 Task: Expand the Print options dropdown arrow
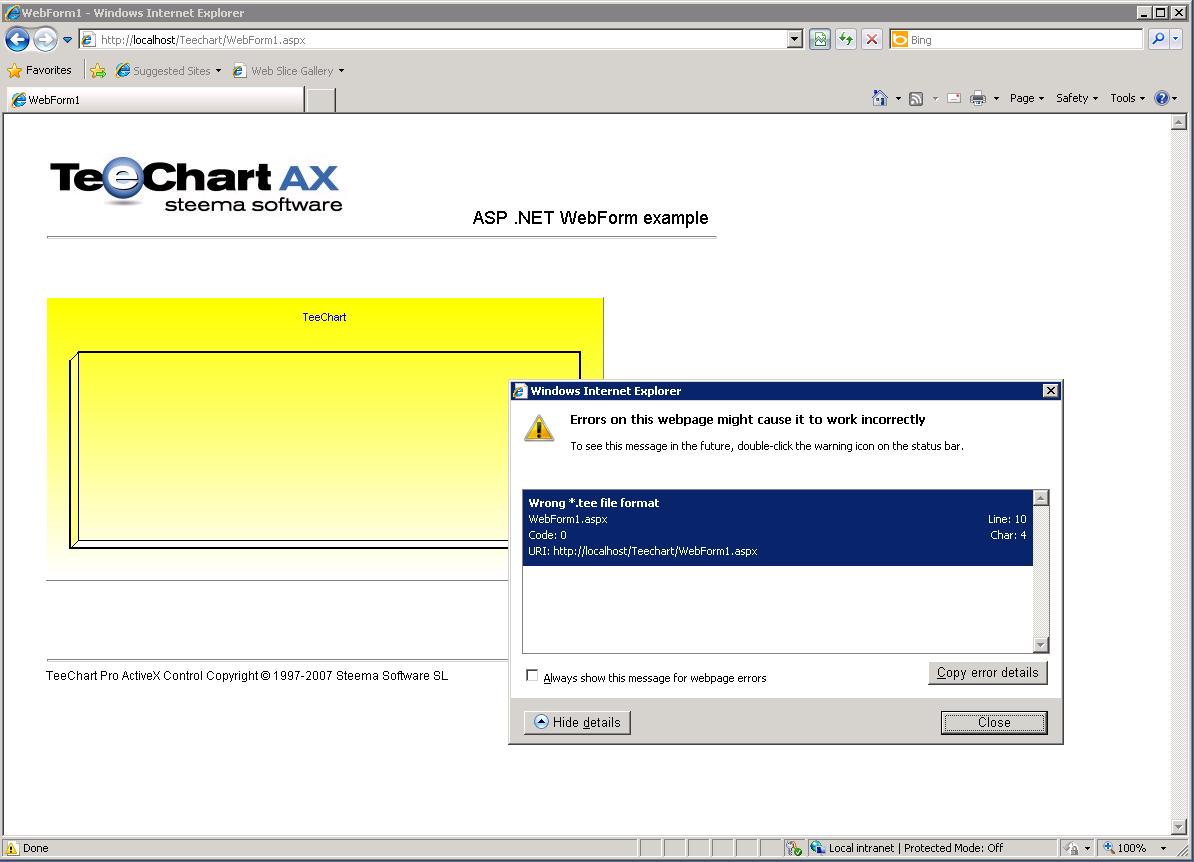[x=996, y=98]
